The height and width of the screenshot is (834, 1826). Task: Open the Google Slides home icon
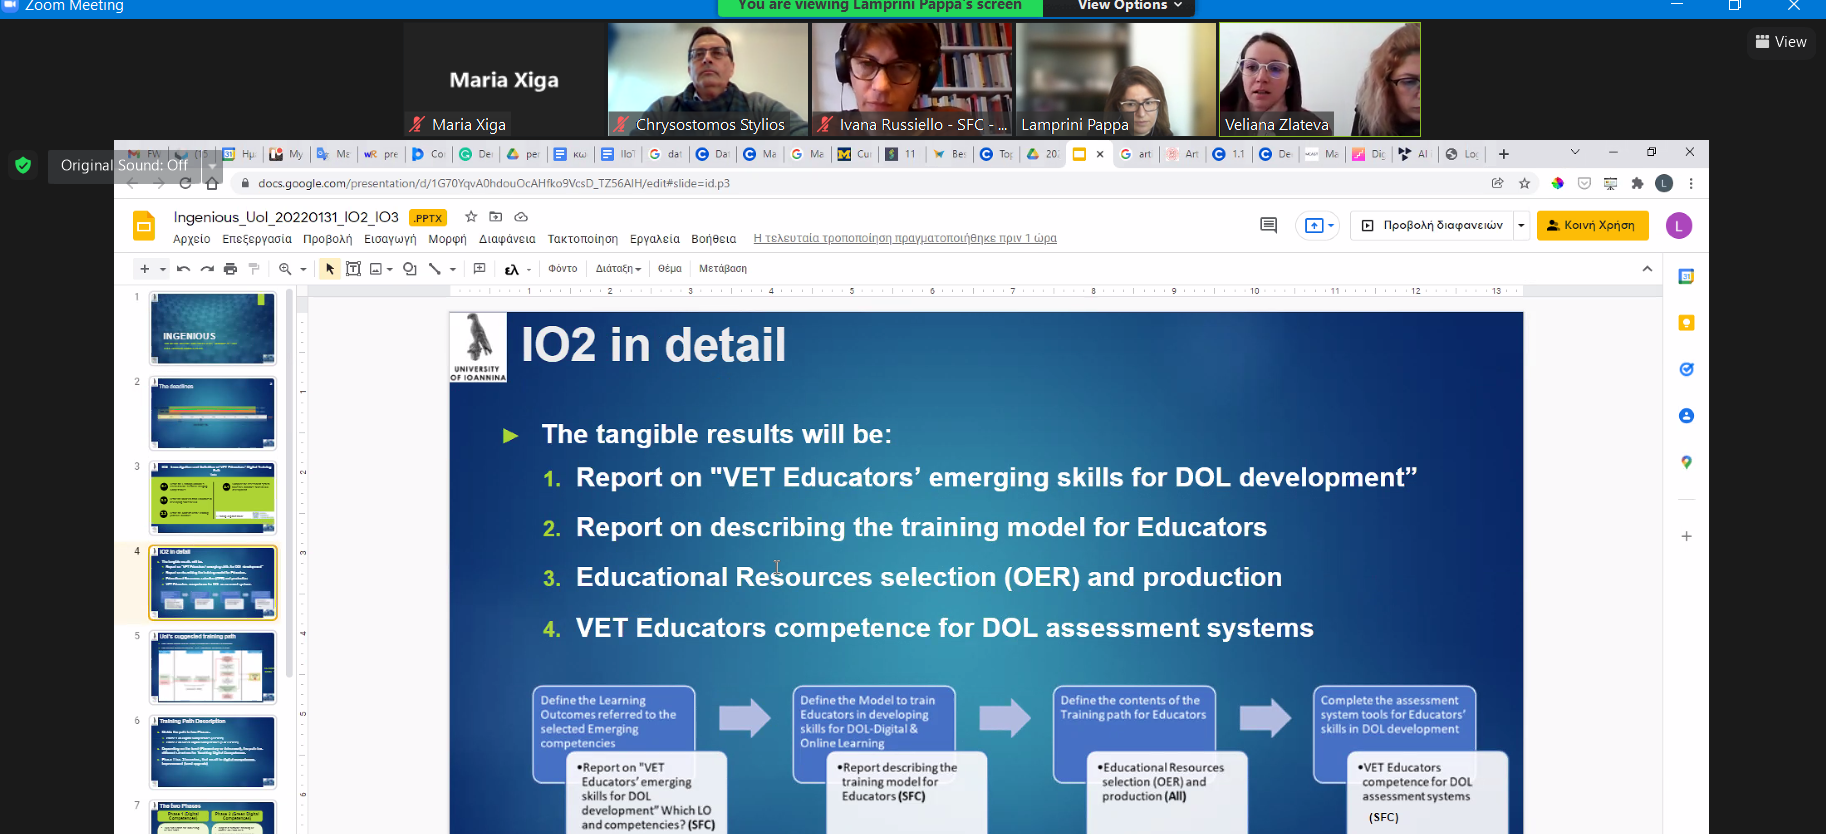click(144, 226)
